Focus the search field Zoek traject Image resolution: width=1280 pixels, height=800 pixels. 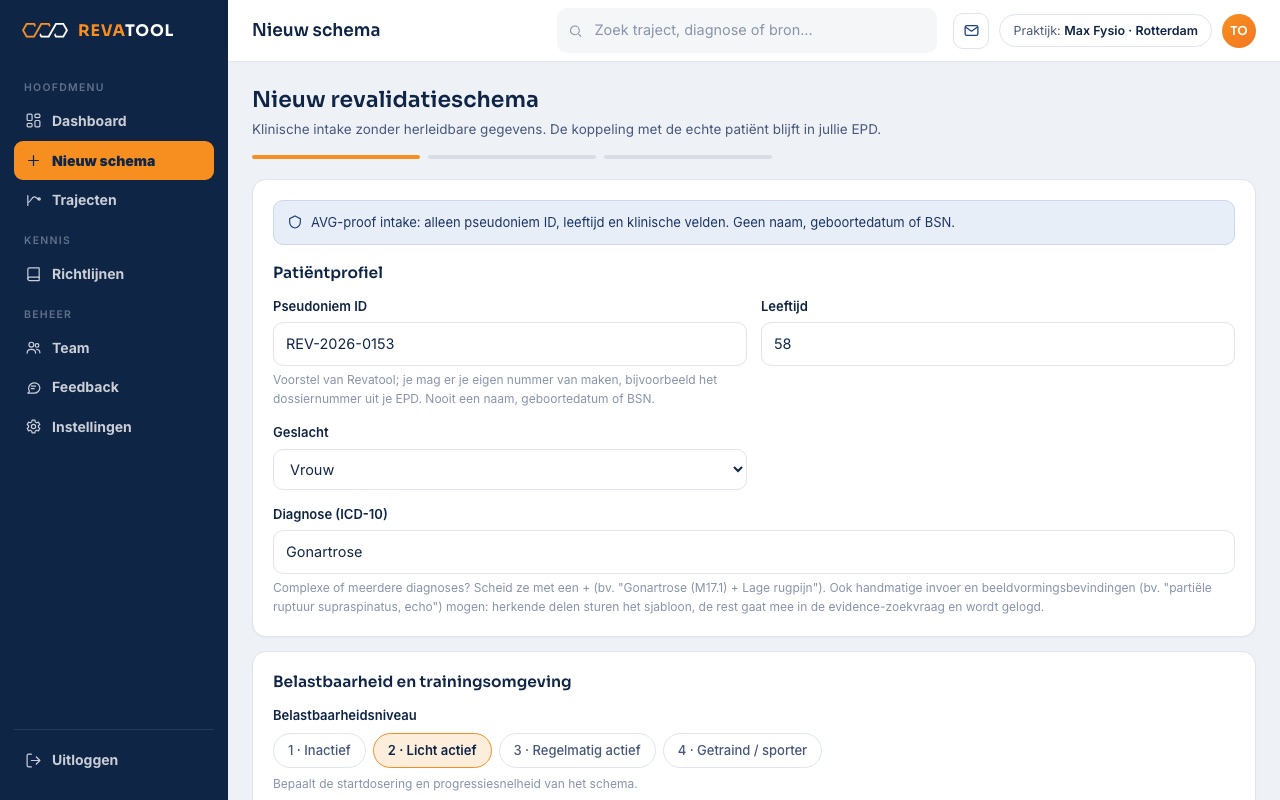[x=747, y=30]
